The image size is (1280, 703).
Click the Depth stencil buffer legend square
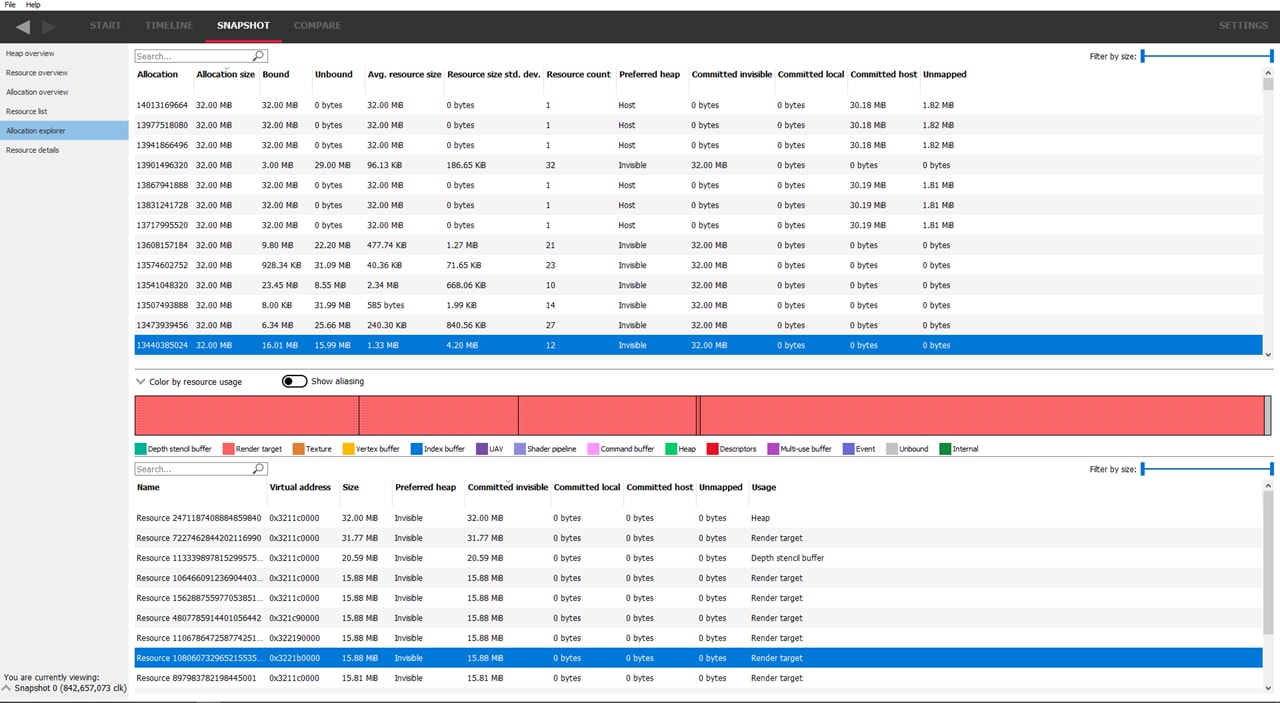[x=141, y=449]
